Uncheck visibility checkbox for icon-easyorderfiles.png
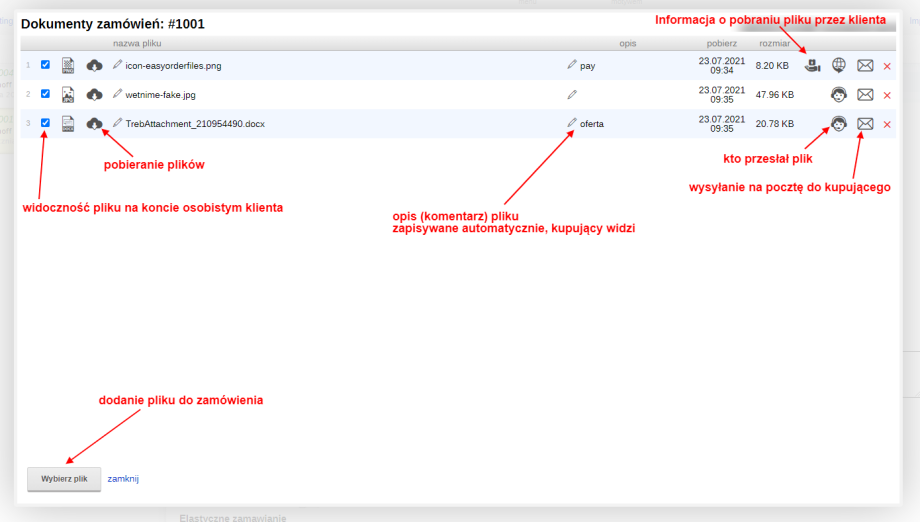Screen dimensions: 920x522 (x=45, y=65)
